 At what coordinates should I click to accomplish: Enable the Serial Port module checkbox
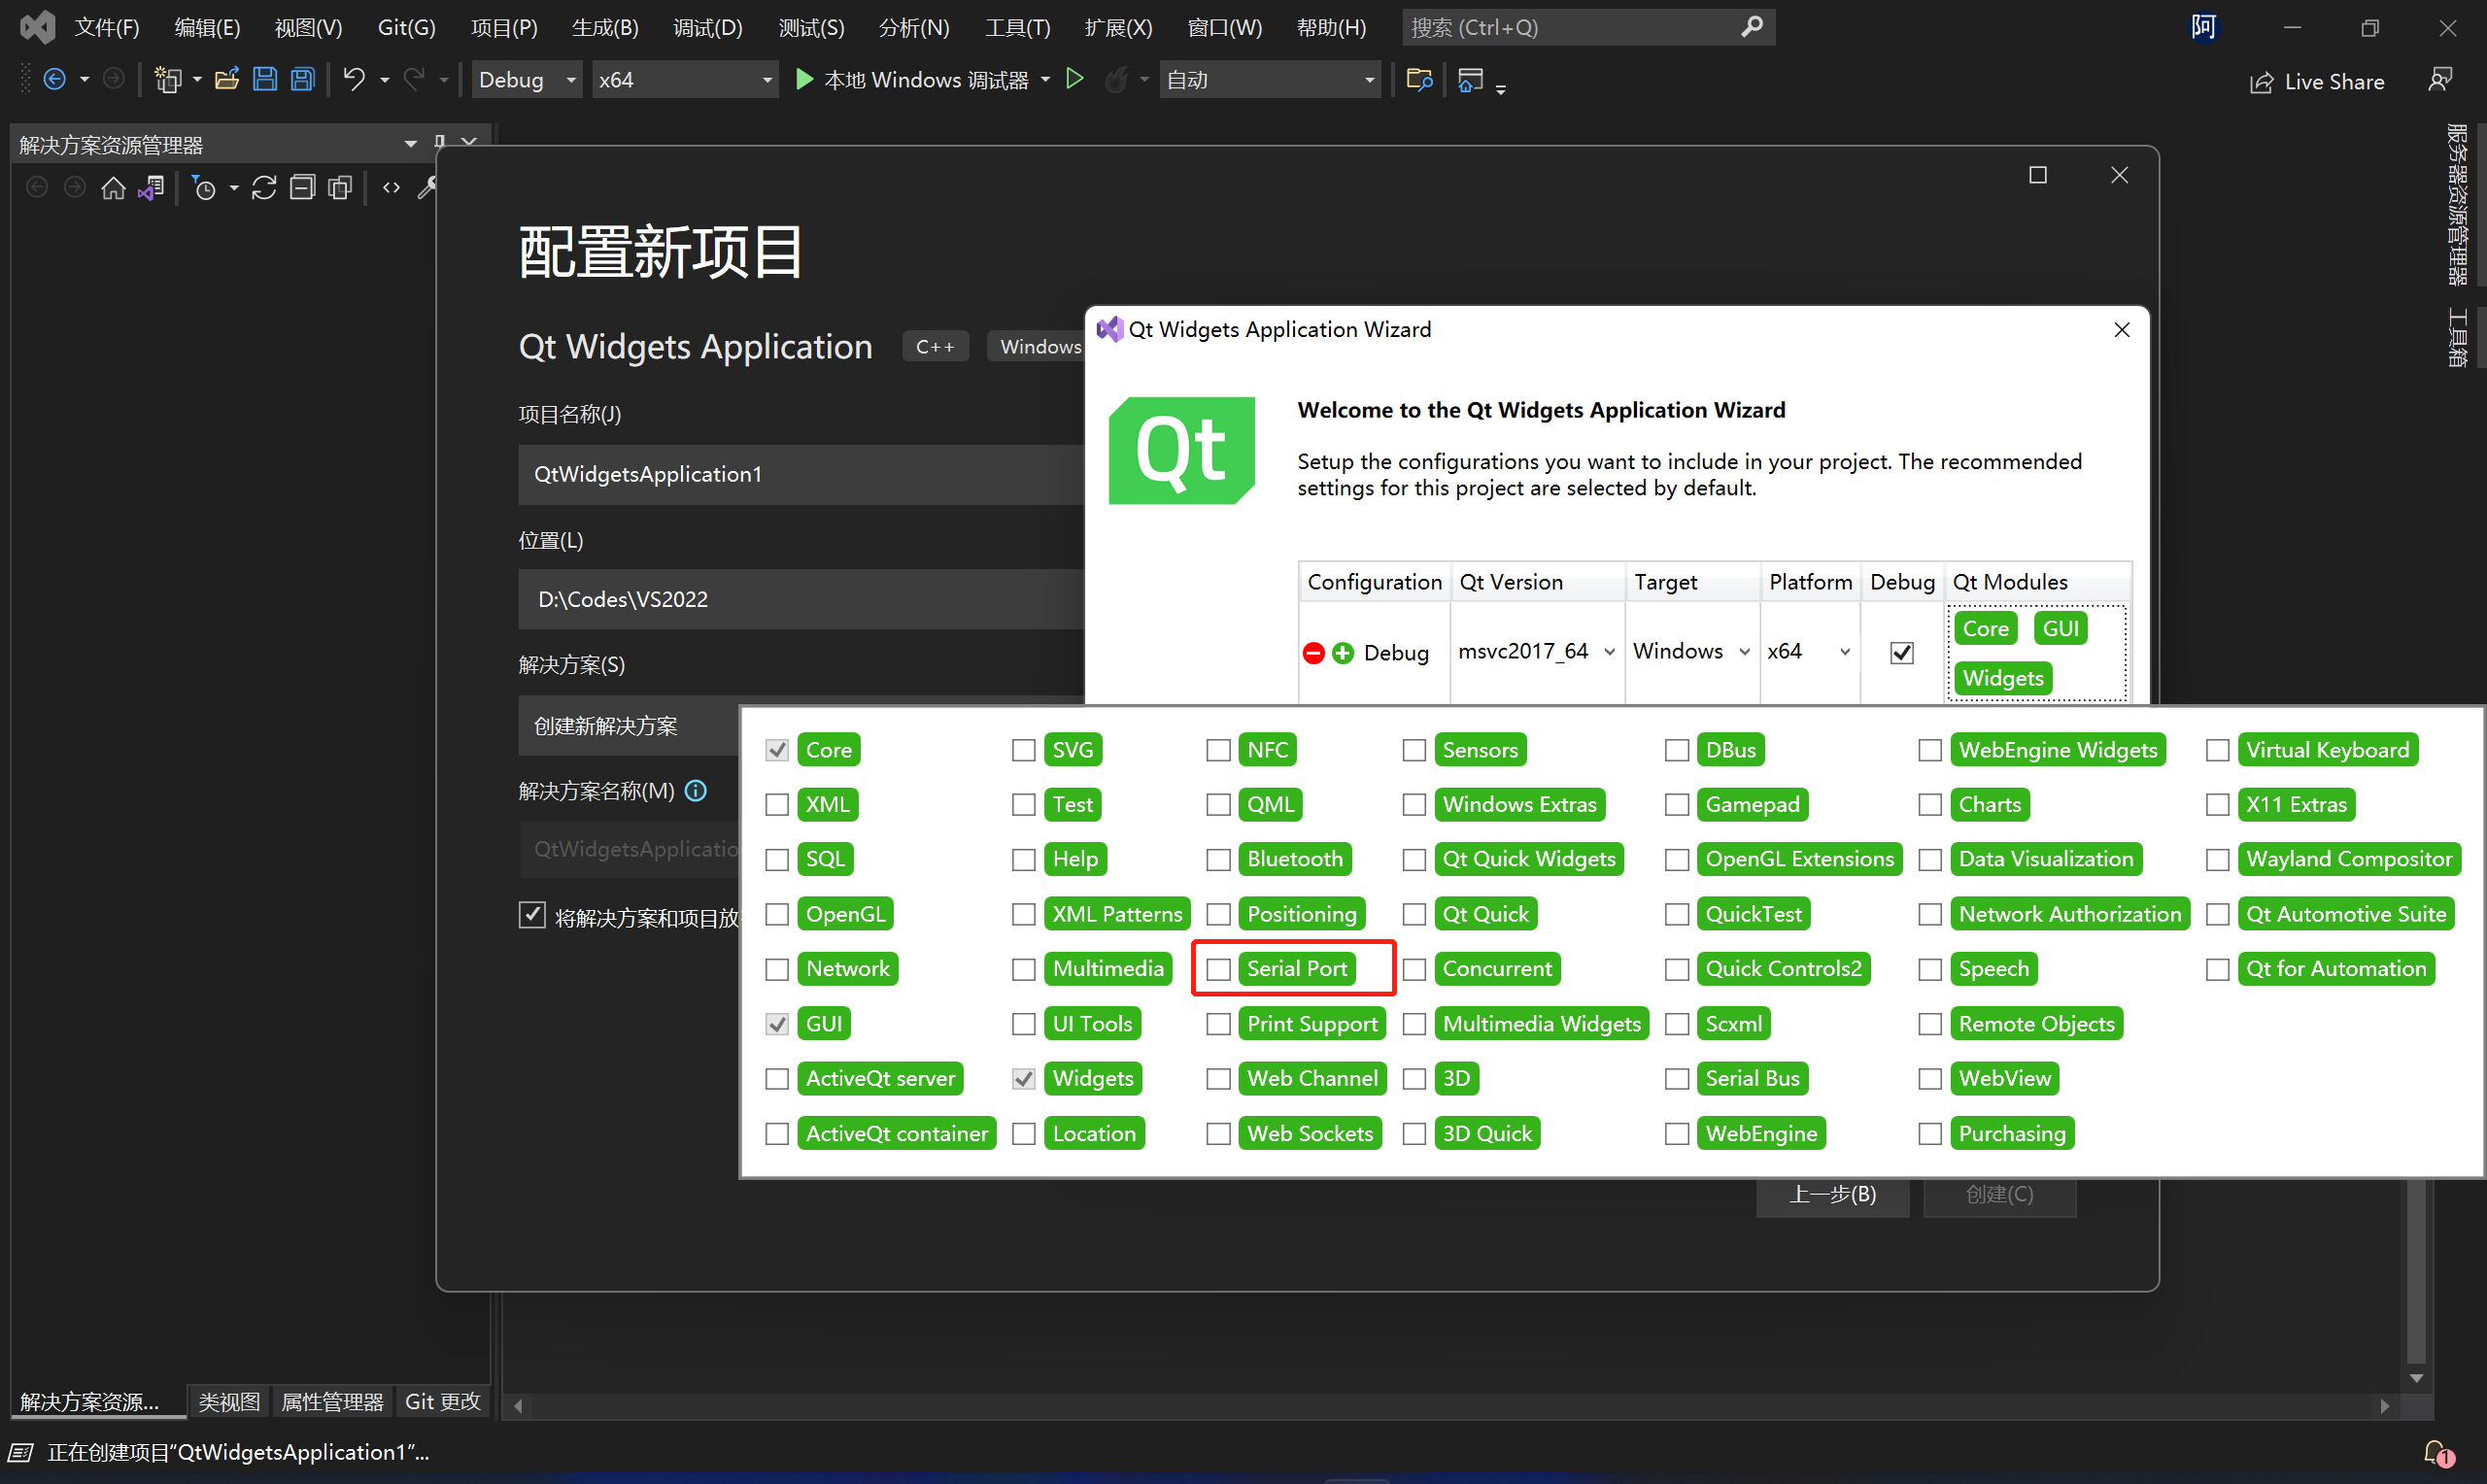(1218, 969)
